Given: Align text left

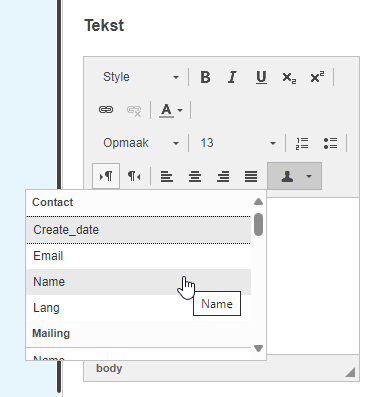Looking at the screenshot, I should tap(167, 176).
